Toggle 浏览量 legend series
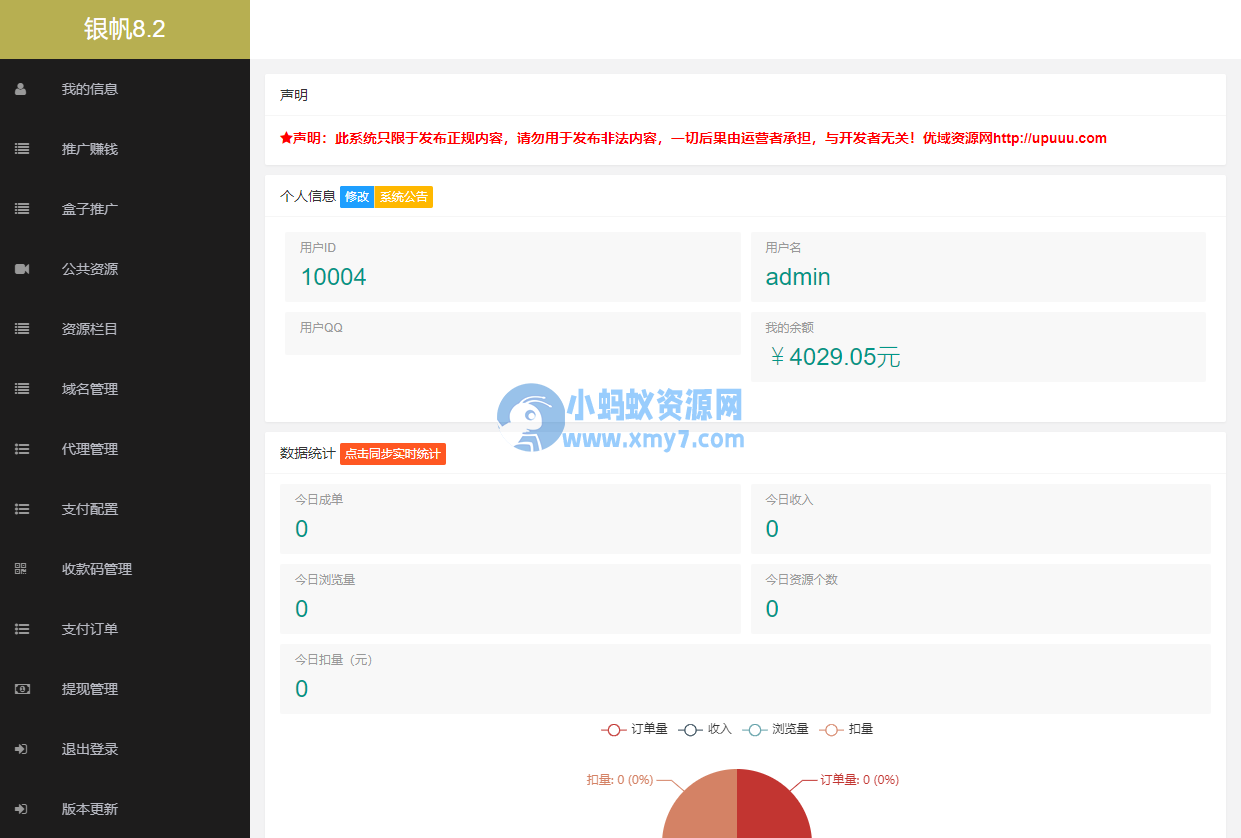Image resolution: width=1241 pixels, height=838 pixels. (x=776, y=729)
